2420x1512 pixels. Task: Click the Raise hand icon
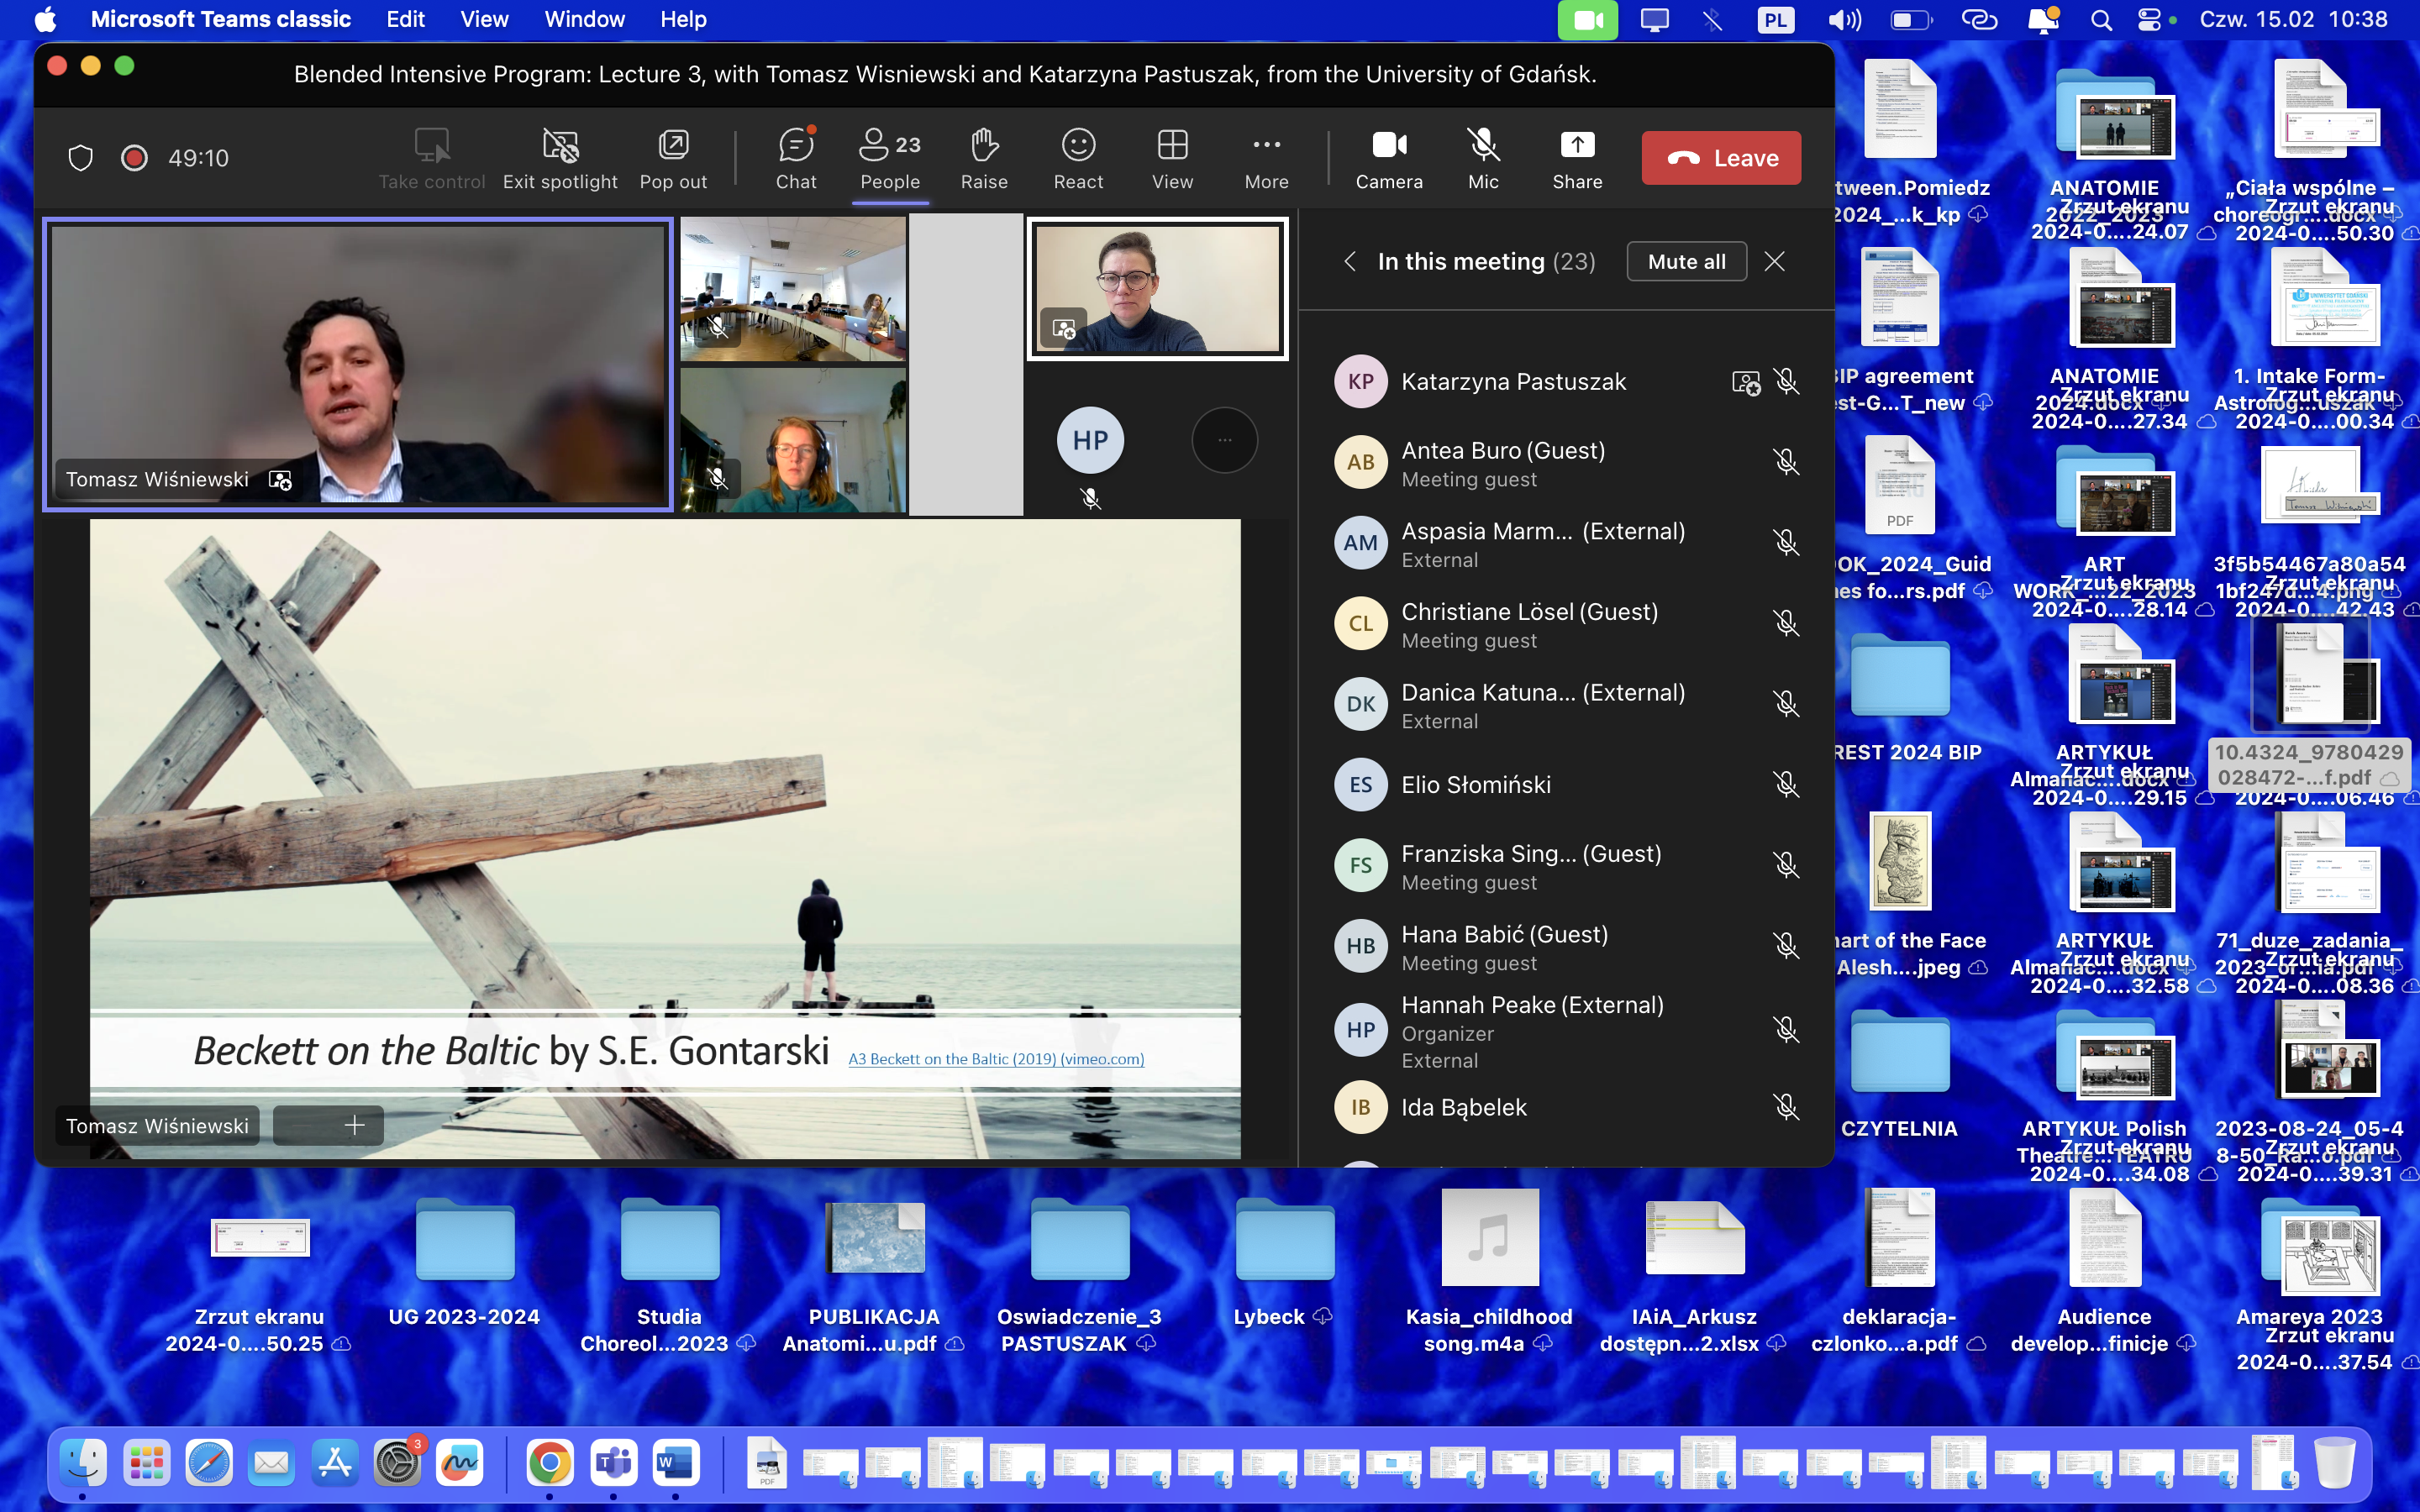984,158
